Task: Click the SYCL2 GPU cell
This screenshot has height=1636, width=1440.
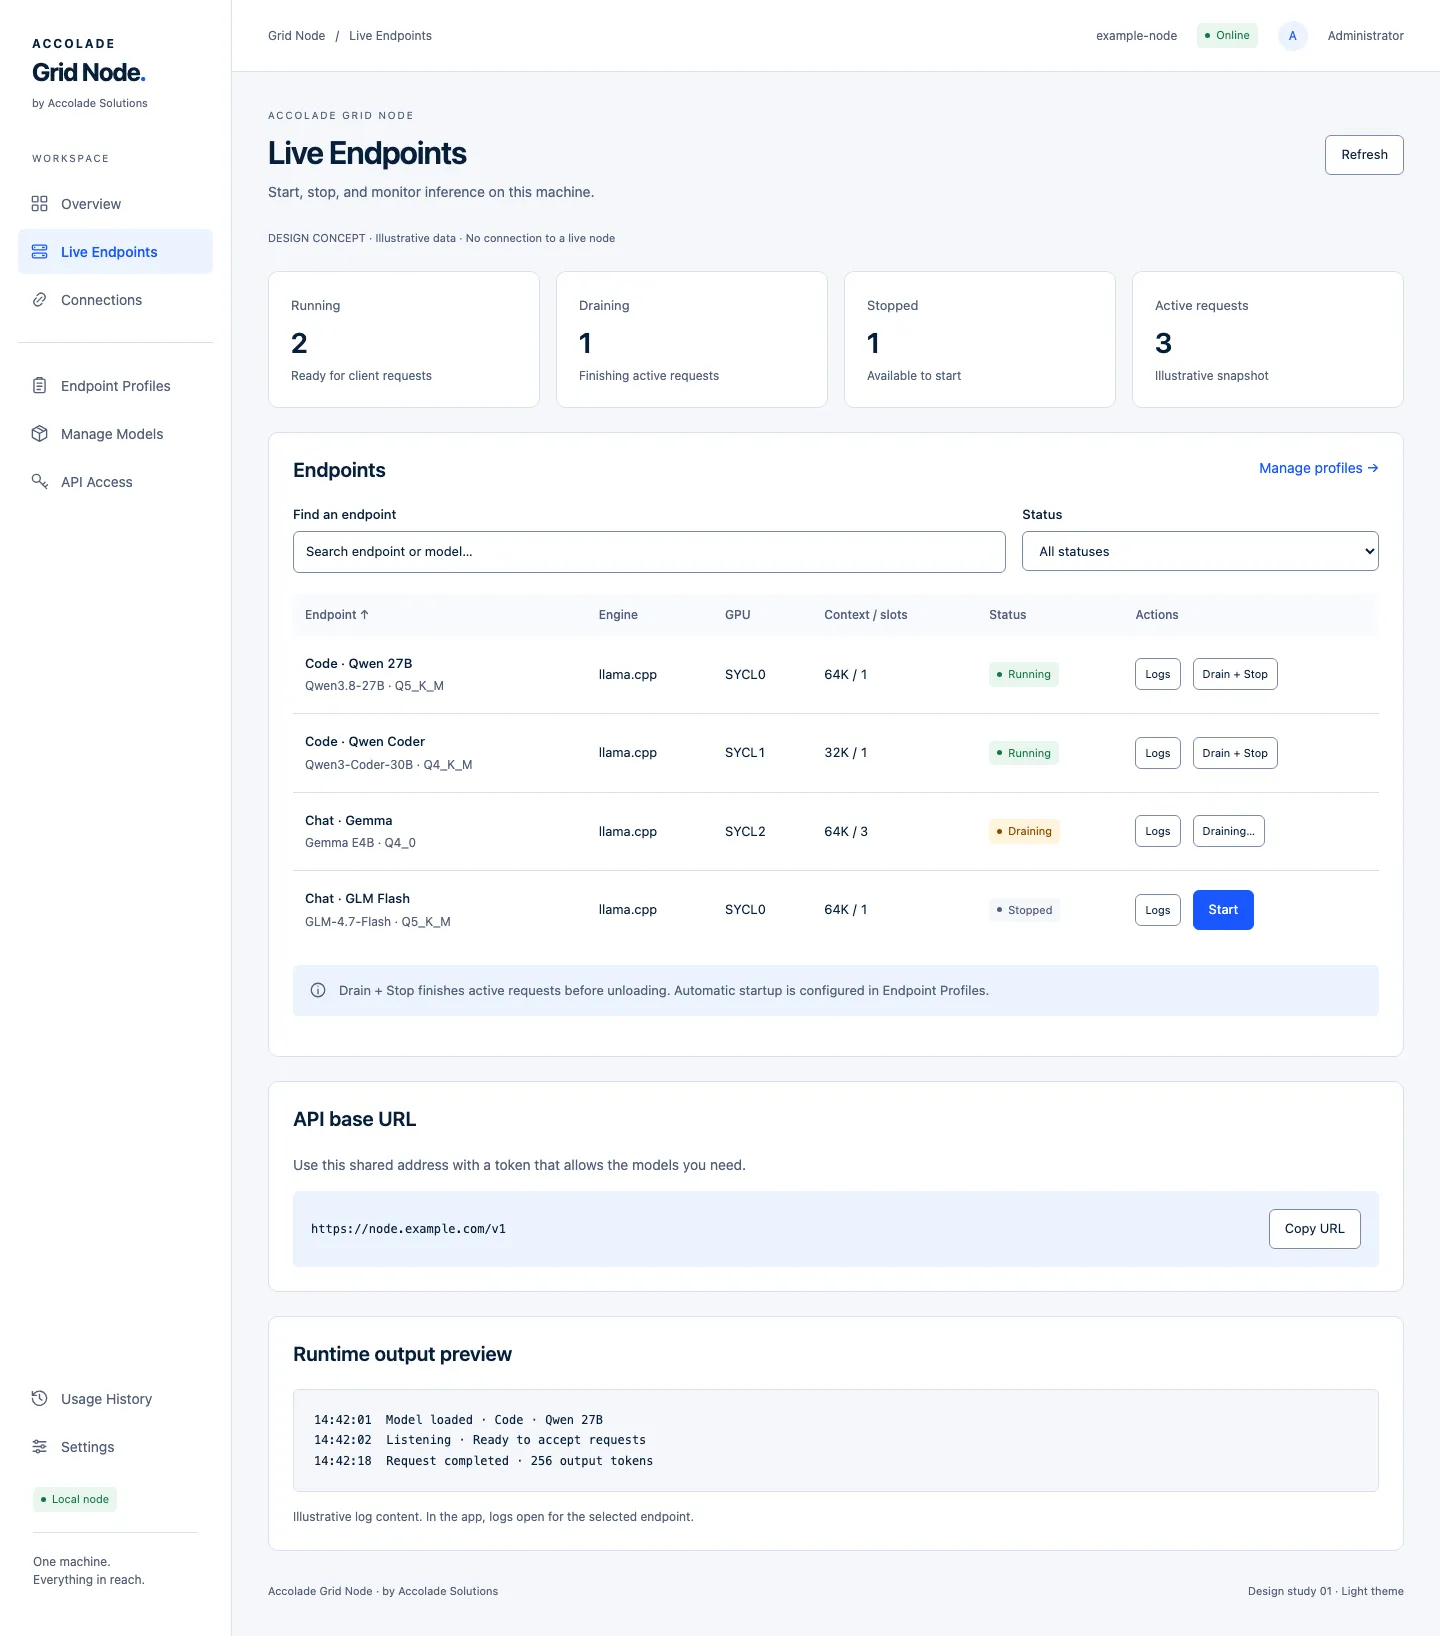Action: [745, 832]
